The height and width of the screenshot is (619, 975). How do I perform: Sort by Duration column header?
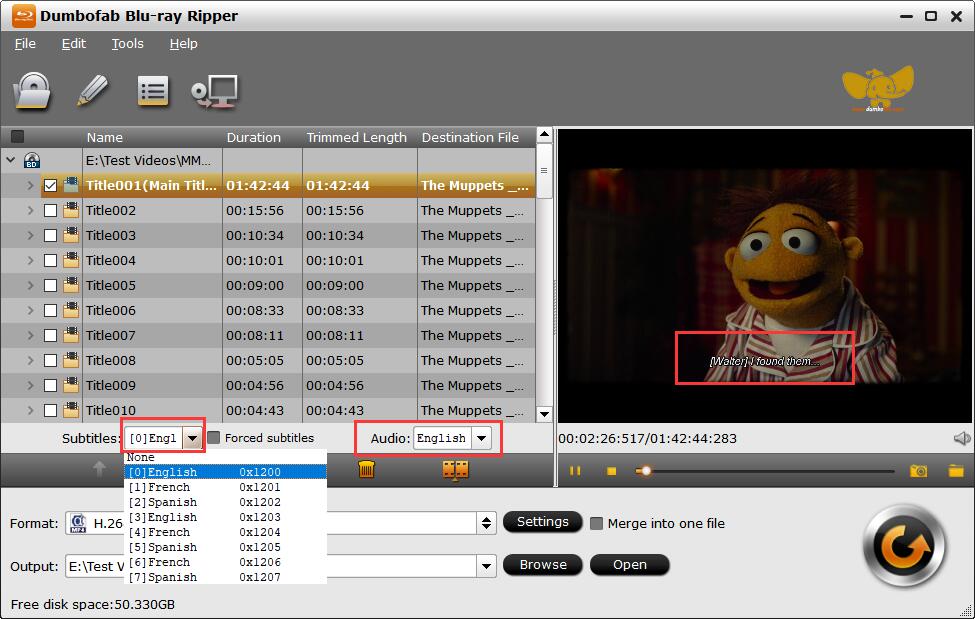point(254,137)
